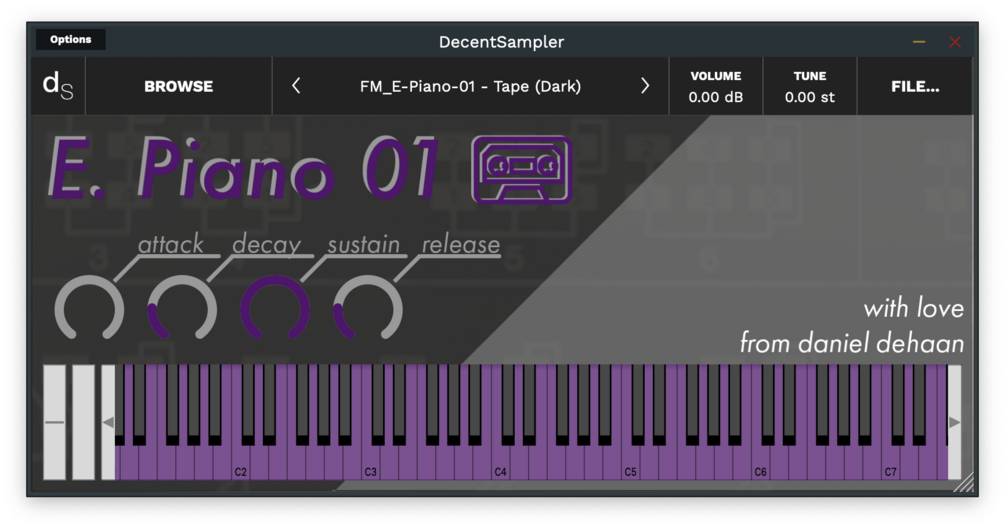Image resolution: width=1005 pixels, height=528 pixels.
Task: Click the pitch bend wheel strip
Action: click(54, 422)
